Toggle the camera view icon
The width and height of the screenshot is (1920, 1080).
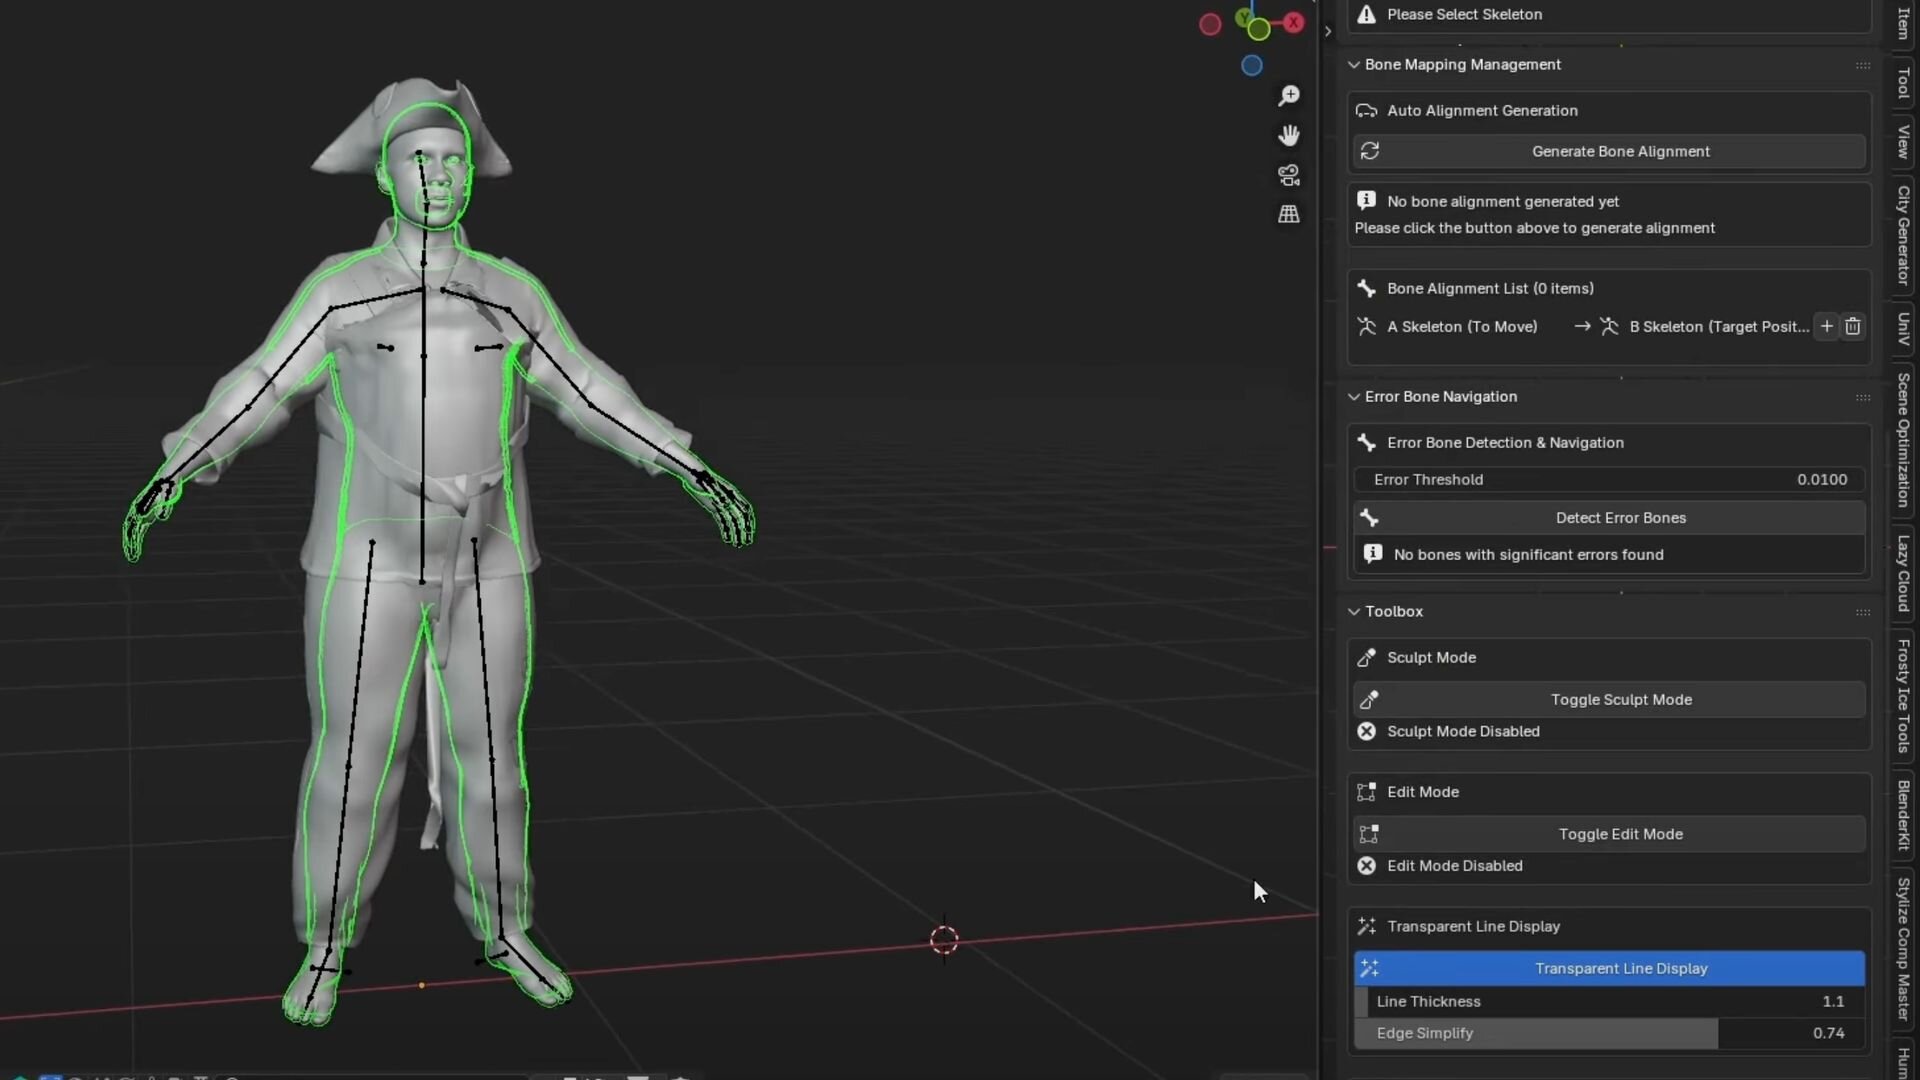coord(1289,175)
